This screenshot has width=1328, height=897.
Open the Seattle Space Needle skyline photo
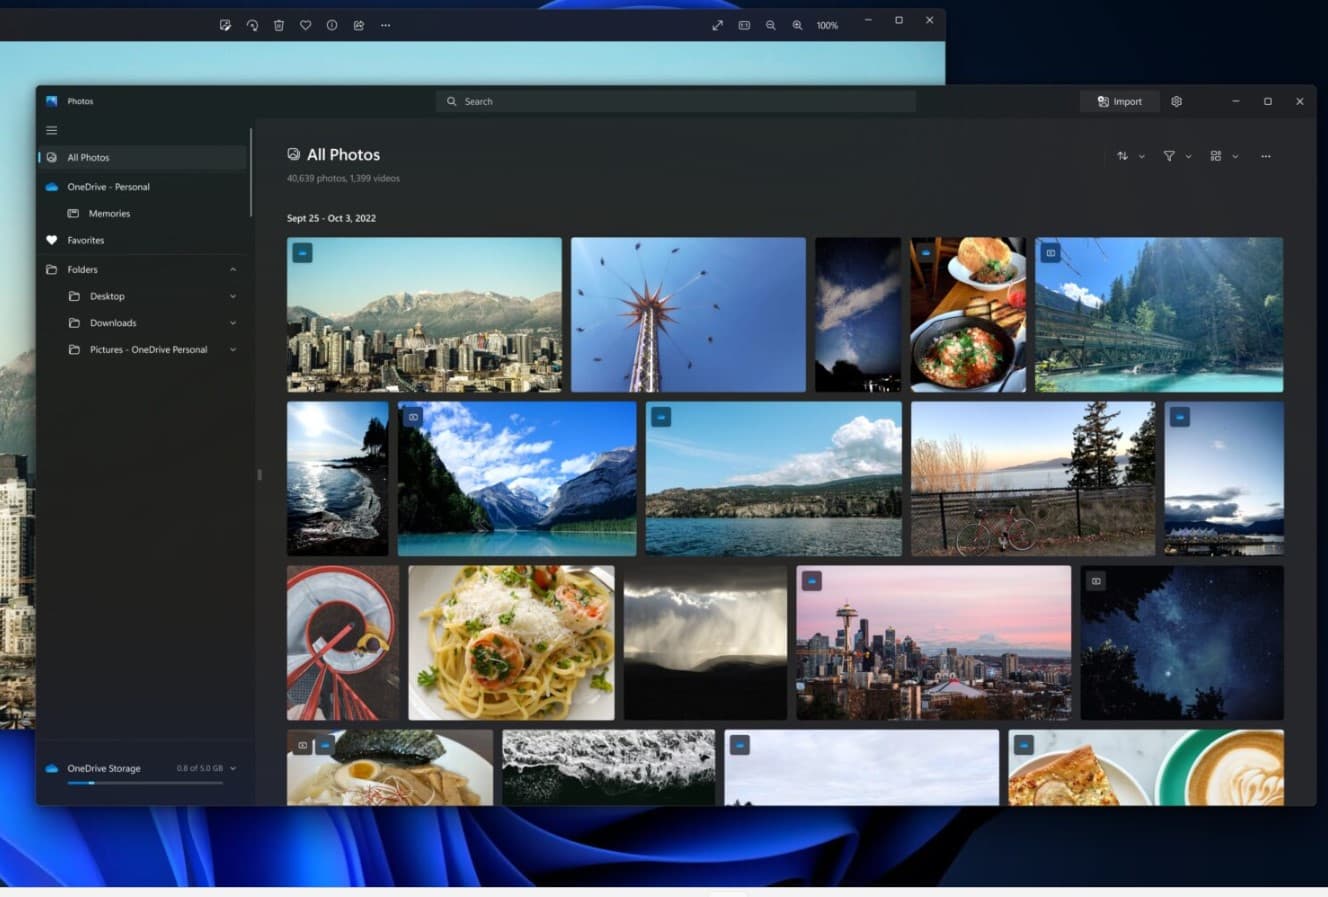pos(933,643)
